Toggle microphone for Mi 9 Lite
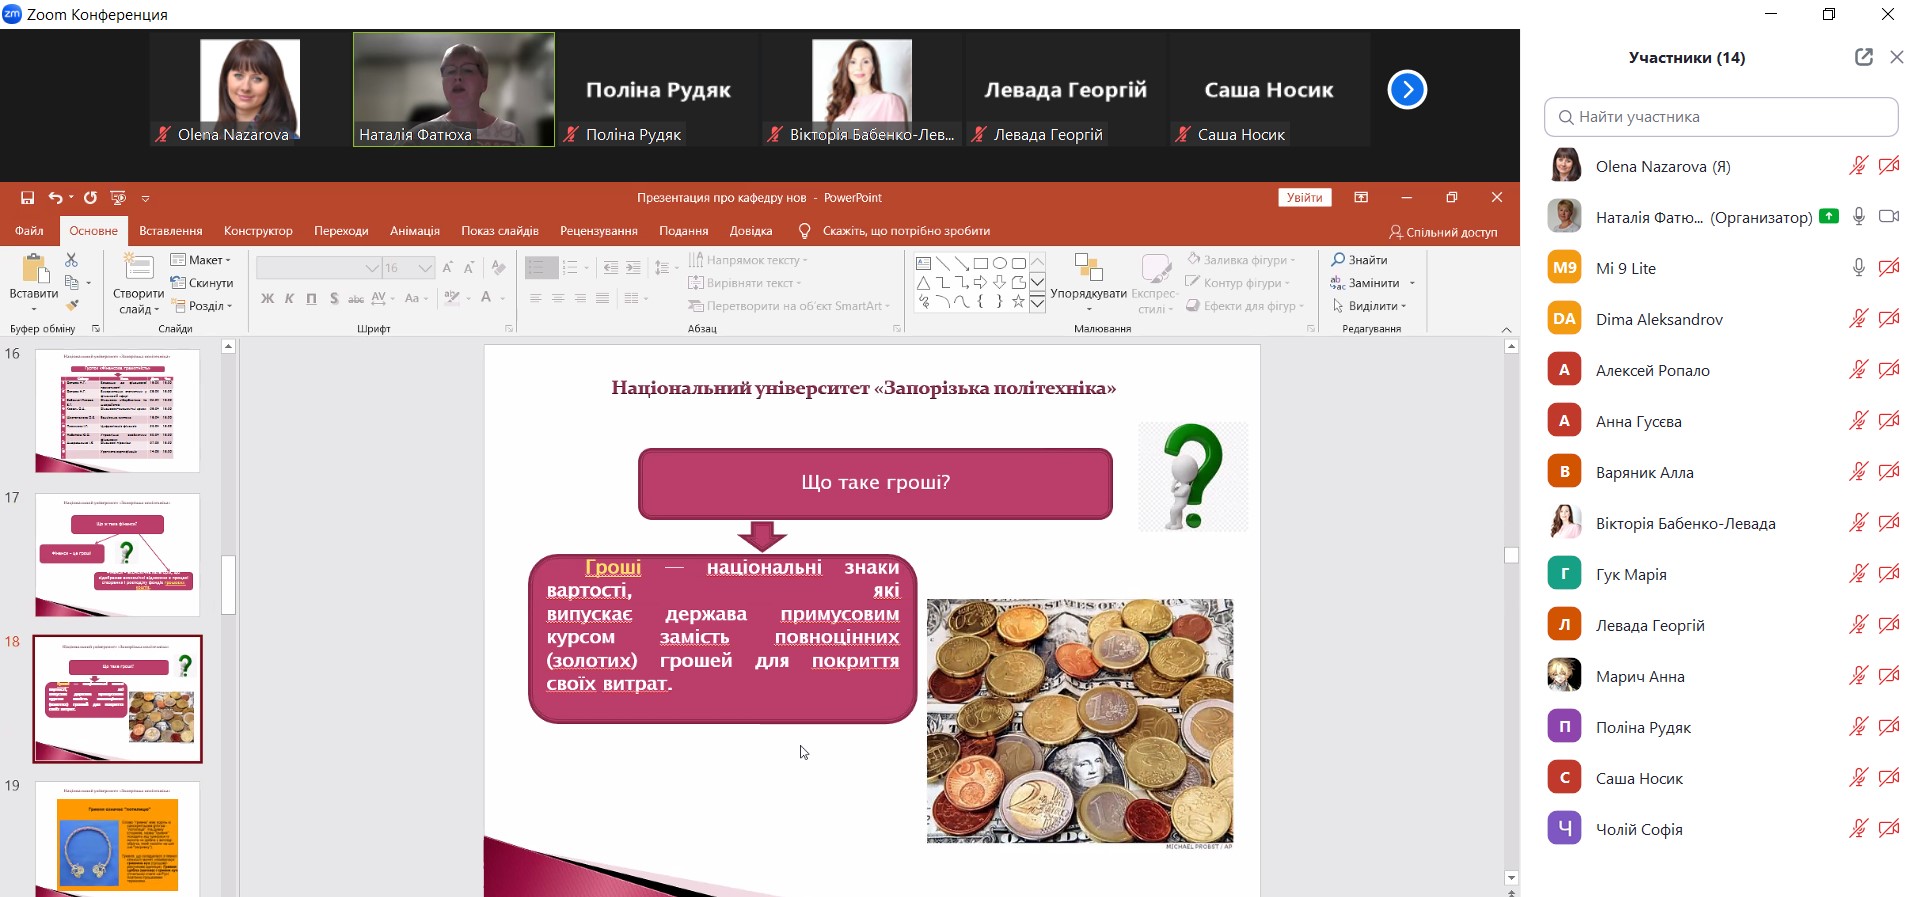Screen dimensions: 1919x897 (x=1858, y=268)
